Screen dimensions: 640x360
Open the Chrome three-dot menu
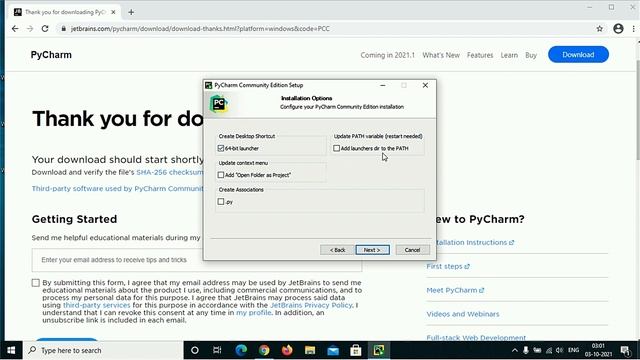point(633,29)
